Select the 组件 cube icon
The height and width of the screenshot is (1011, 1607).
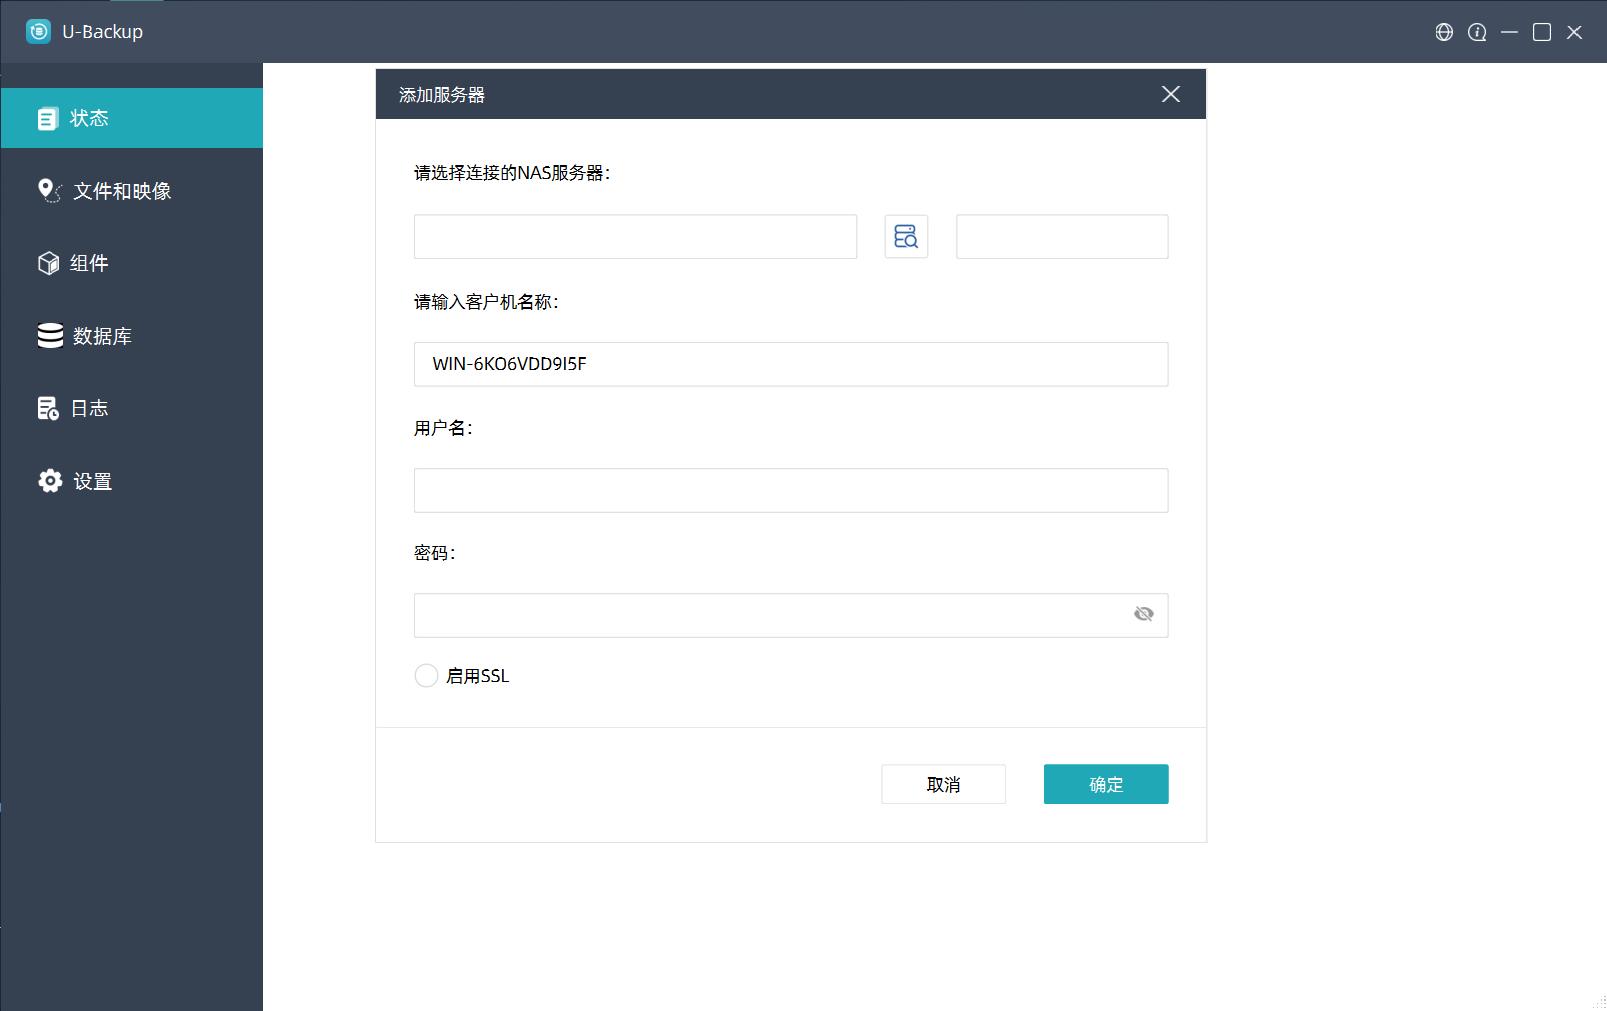[x=48, y=263]
